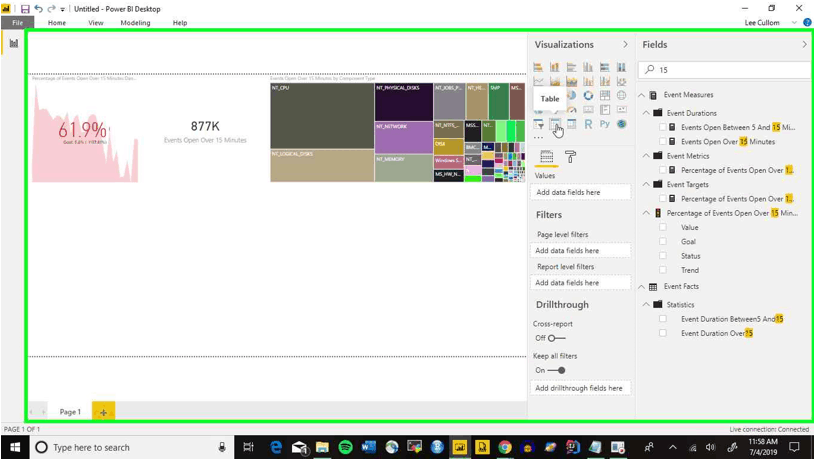Select the Page 1 report tab

70,412
